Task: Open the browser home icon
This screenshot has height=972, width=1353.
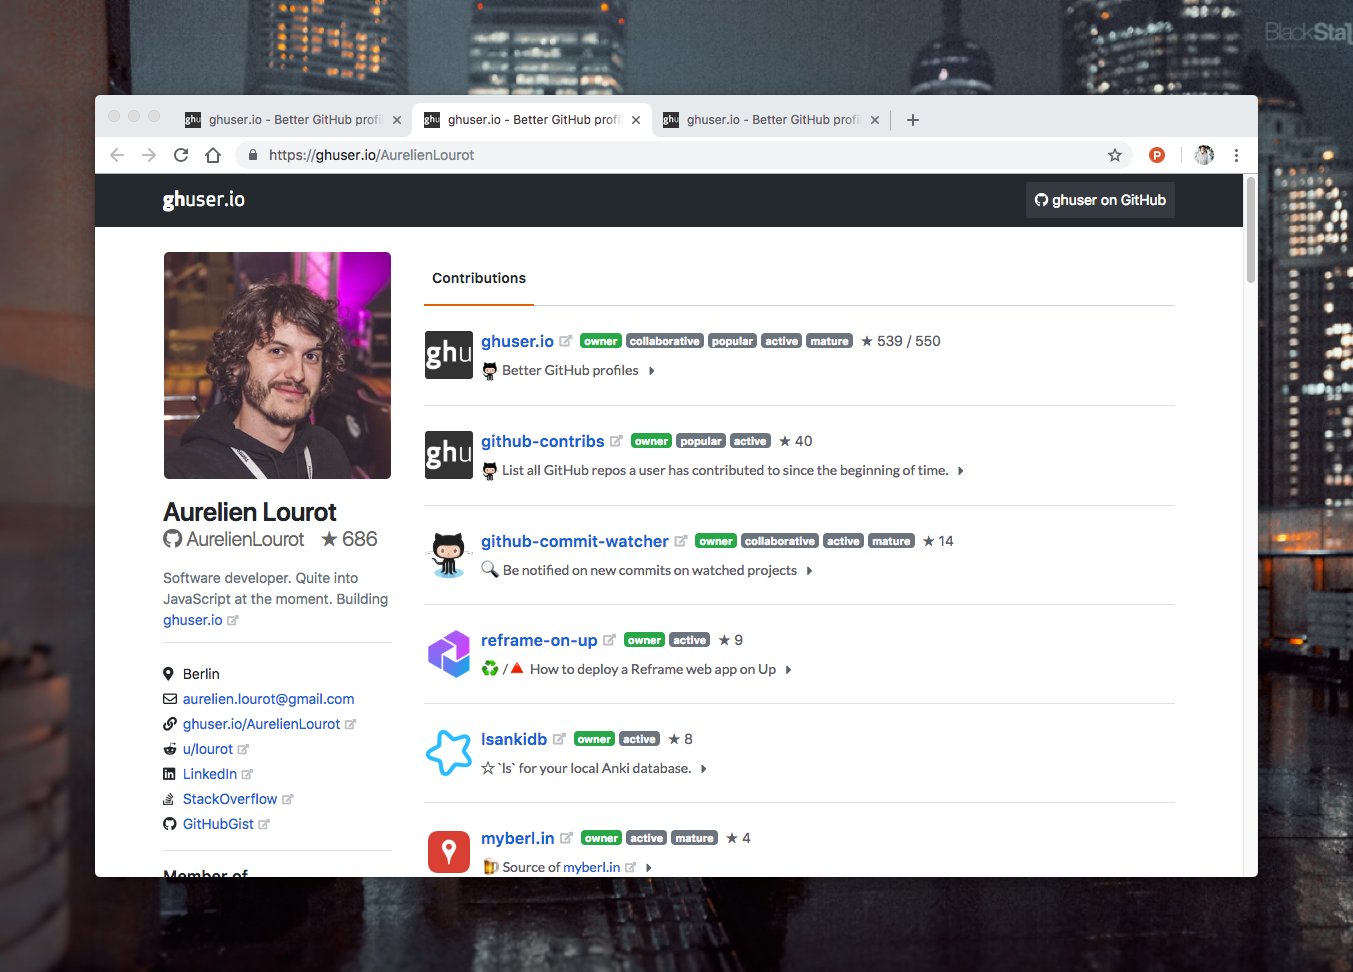Action: point(213,155)
